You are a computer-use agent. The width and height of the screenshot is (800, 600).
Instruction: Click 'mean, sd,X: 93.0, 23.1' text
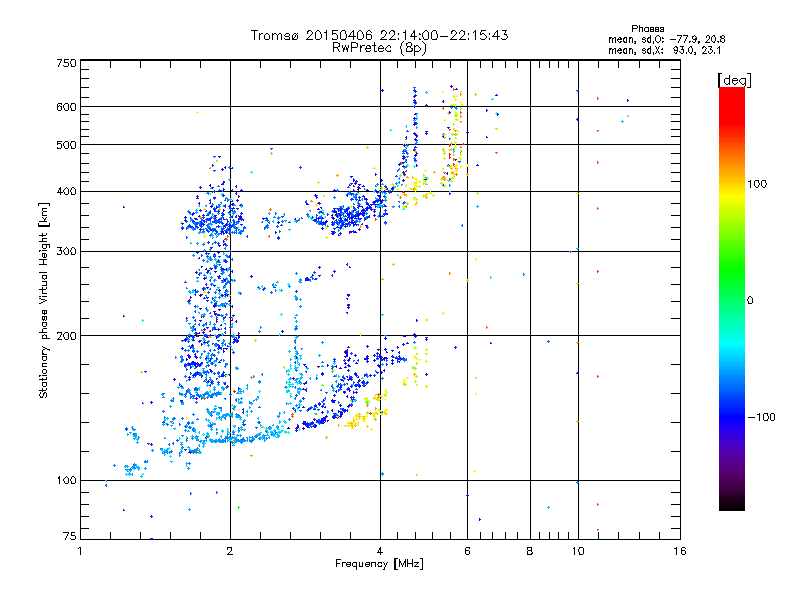tap(664, 51)
